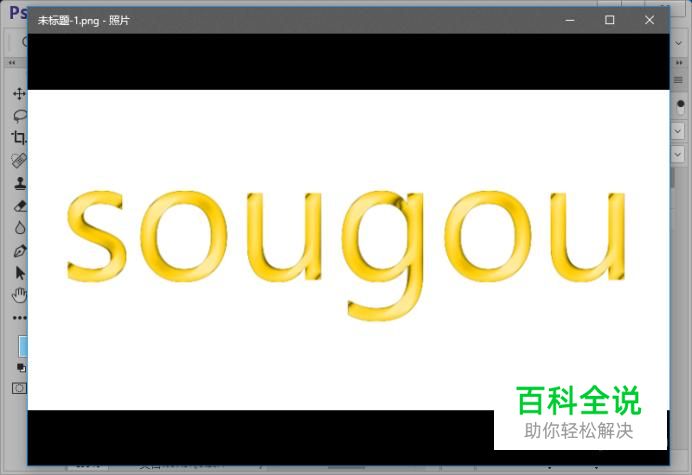This screenshot has width=692, height=475.
Task: Select the Healing Brush bandage tool
Action: (x=19, y=160)
